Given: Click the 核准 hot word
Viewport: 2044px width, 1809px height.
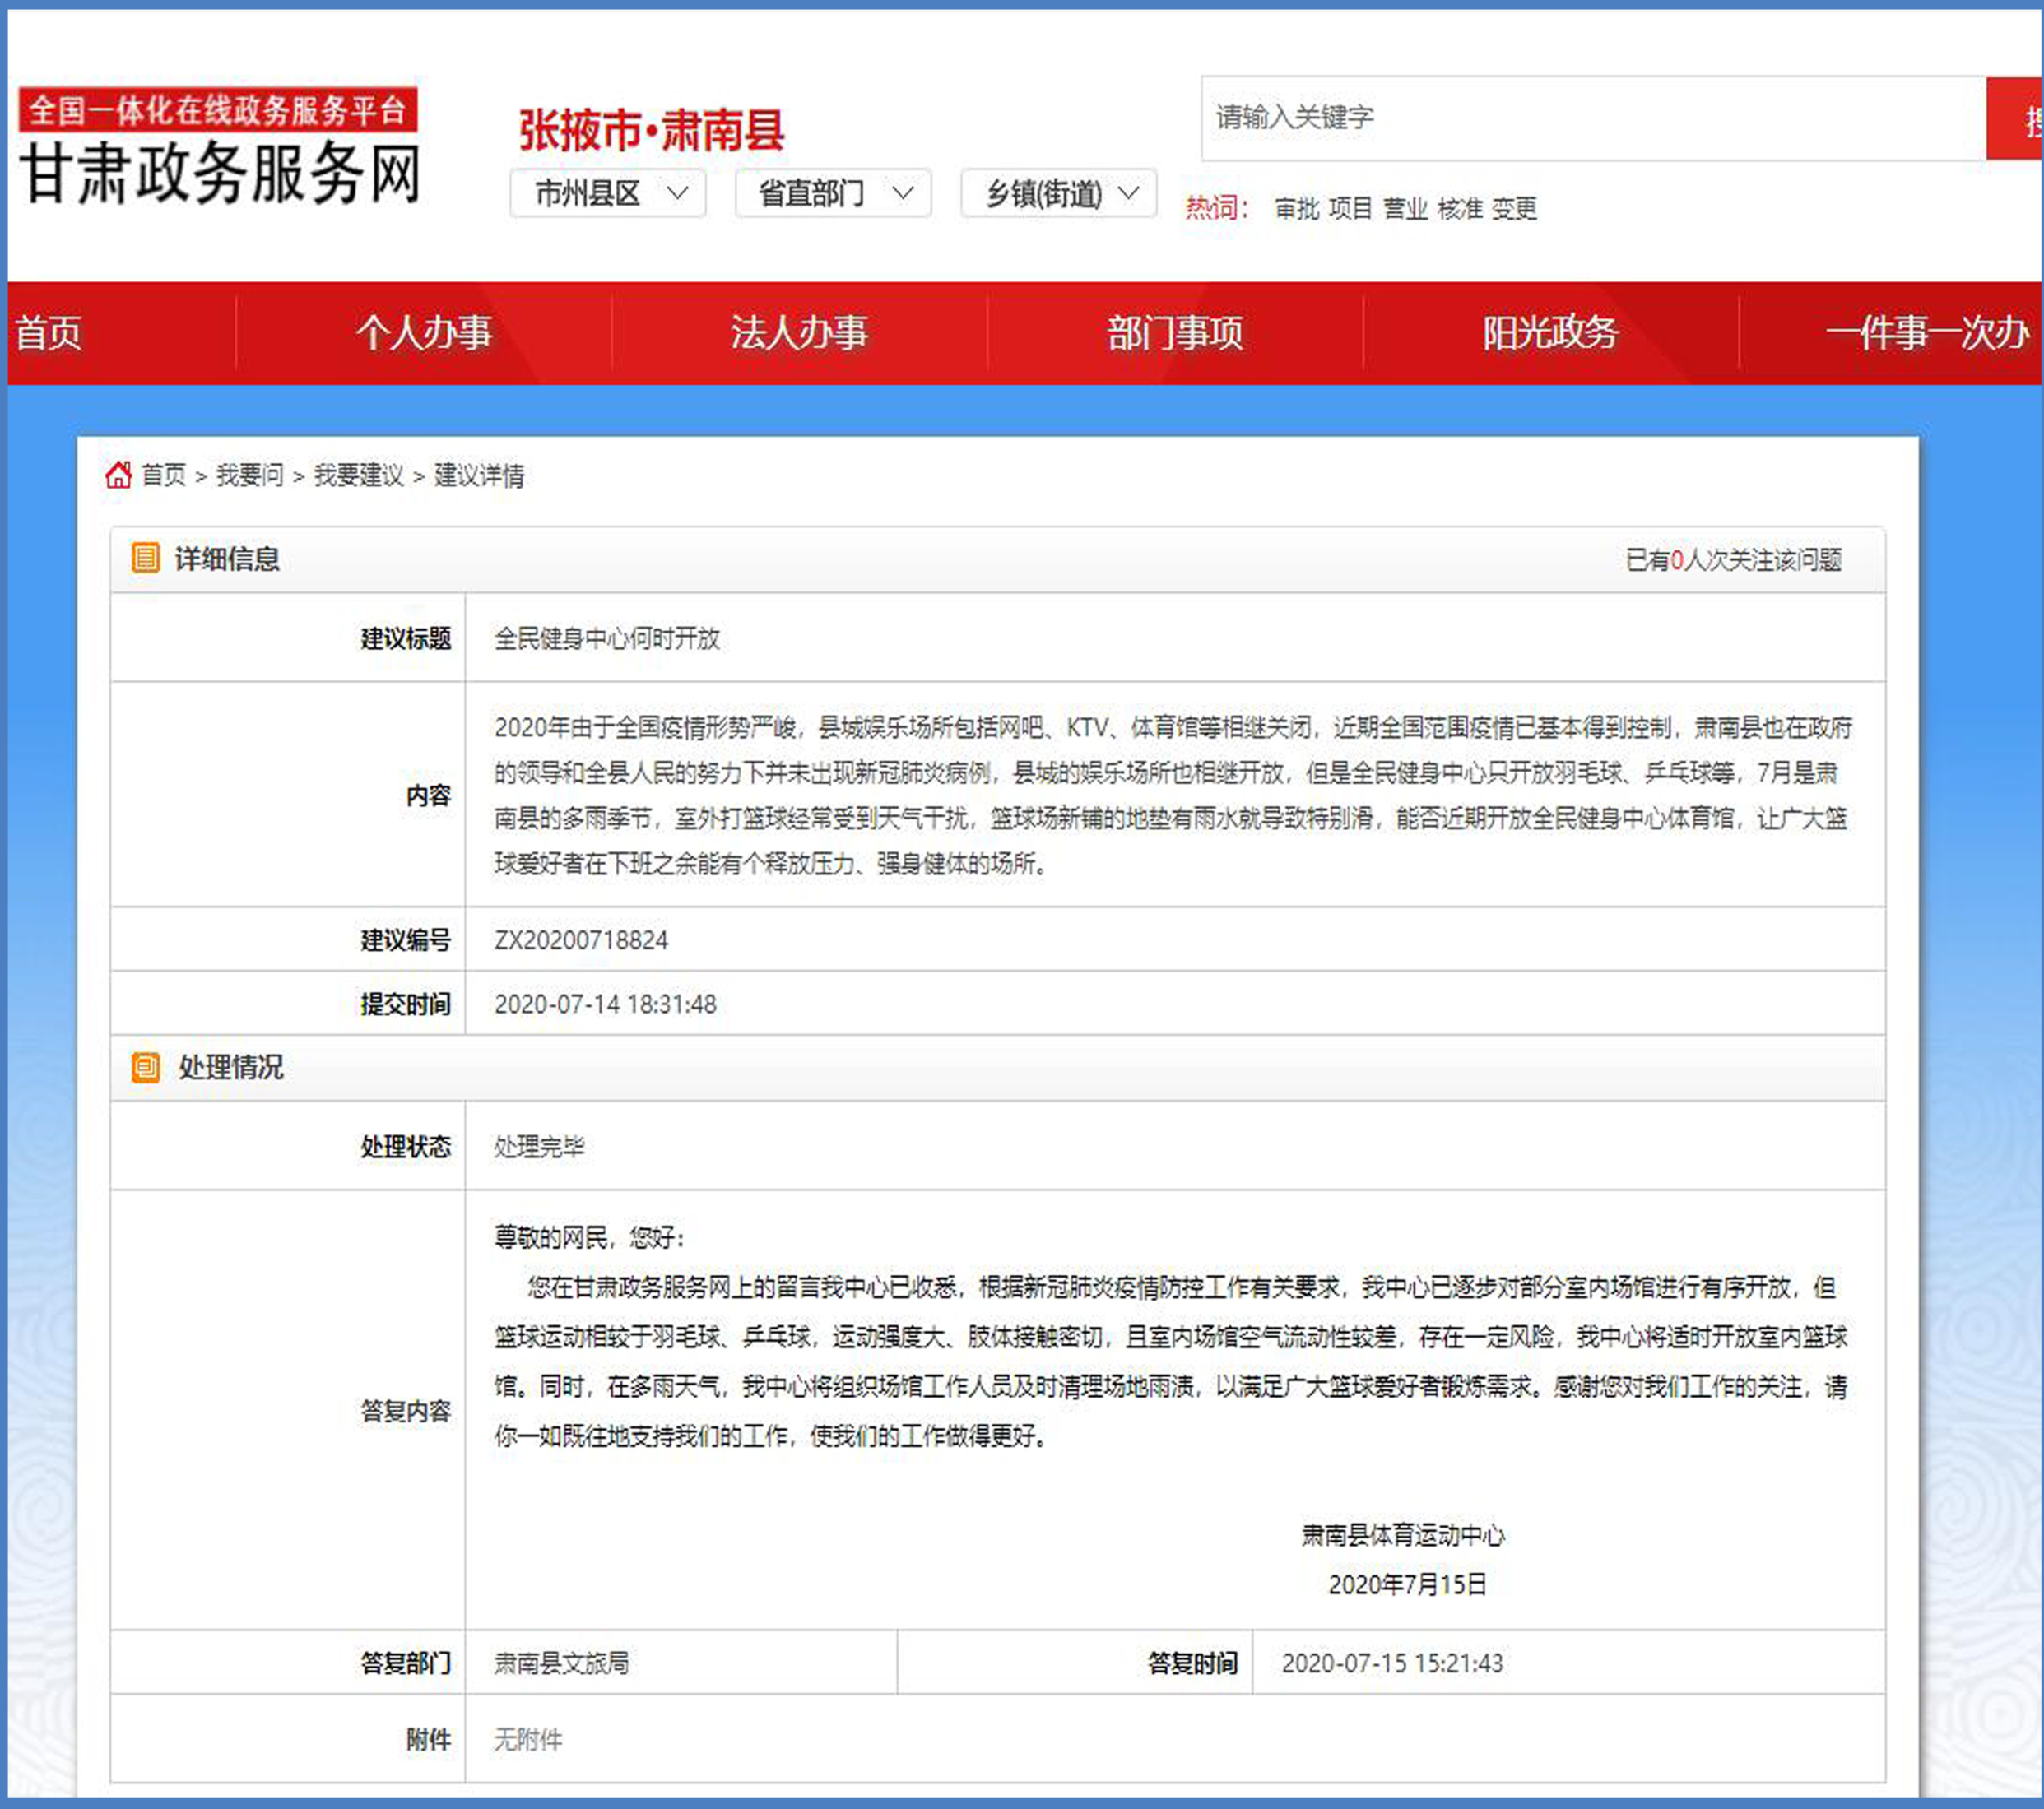Looking at the screenshot, I should coord(1460,208).
